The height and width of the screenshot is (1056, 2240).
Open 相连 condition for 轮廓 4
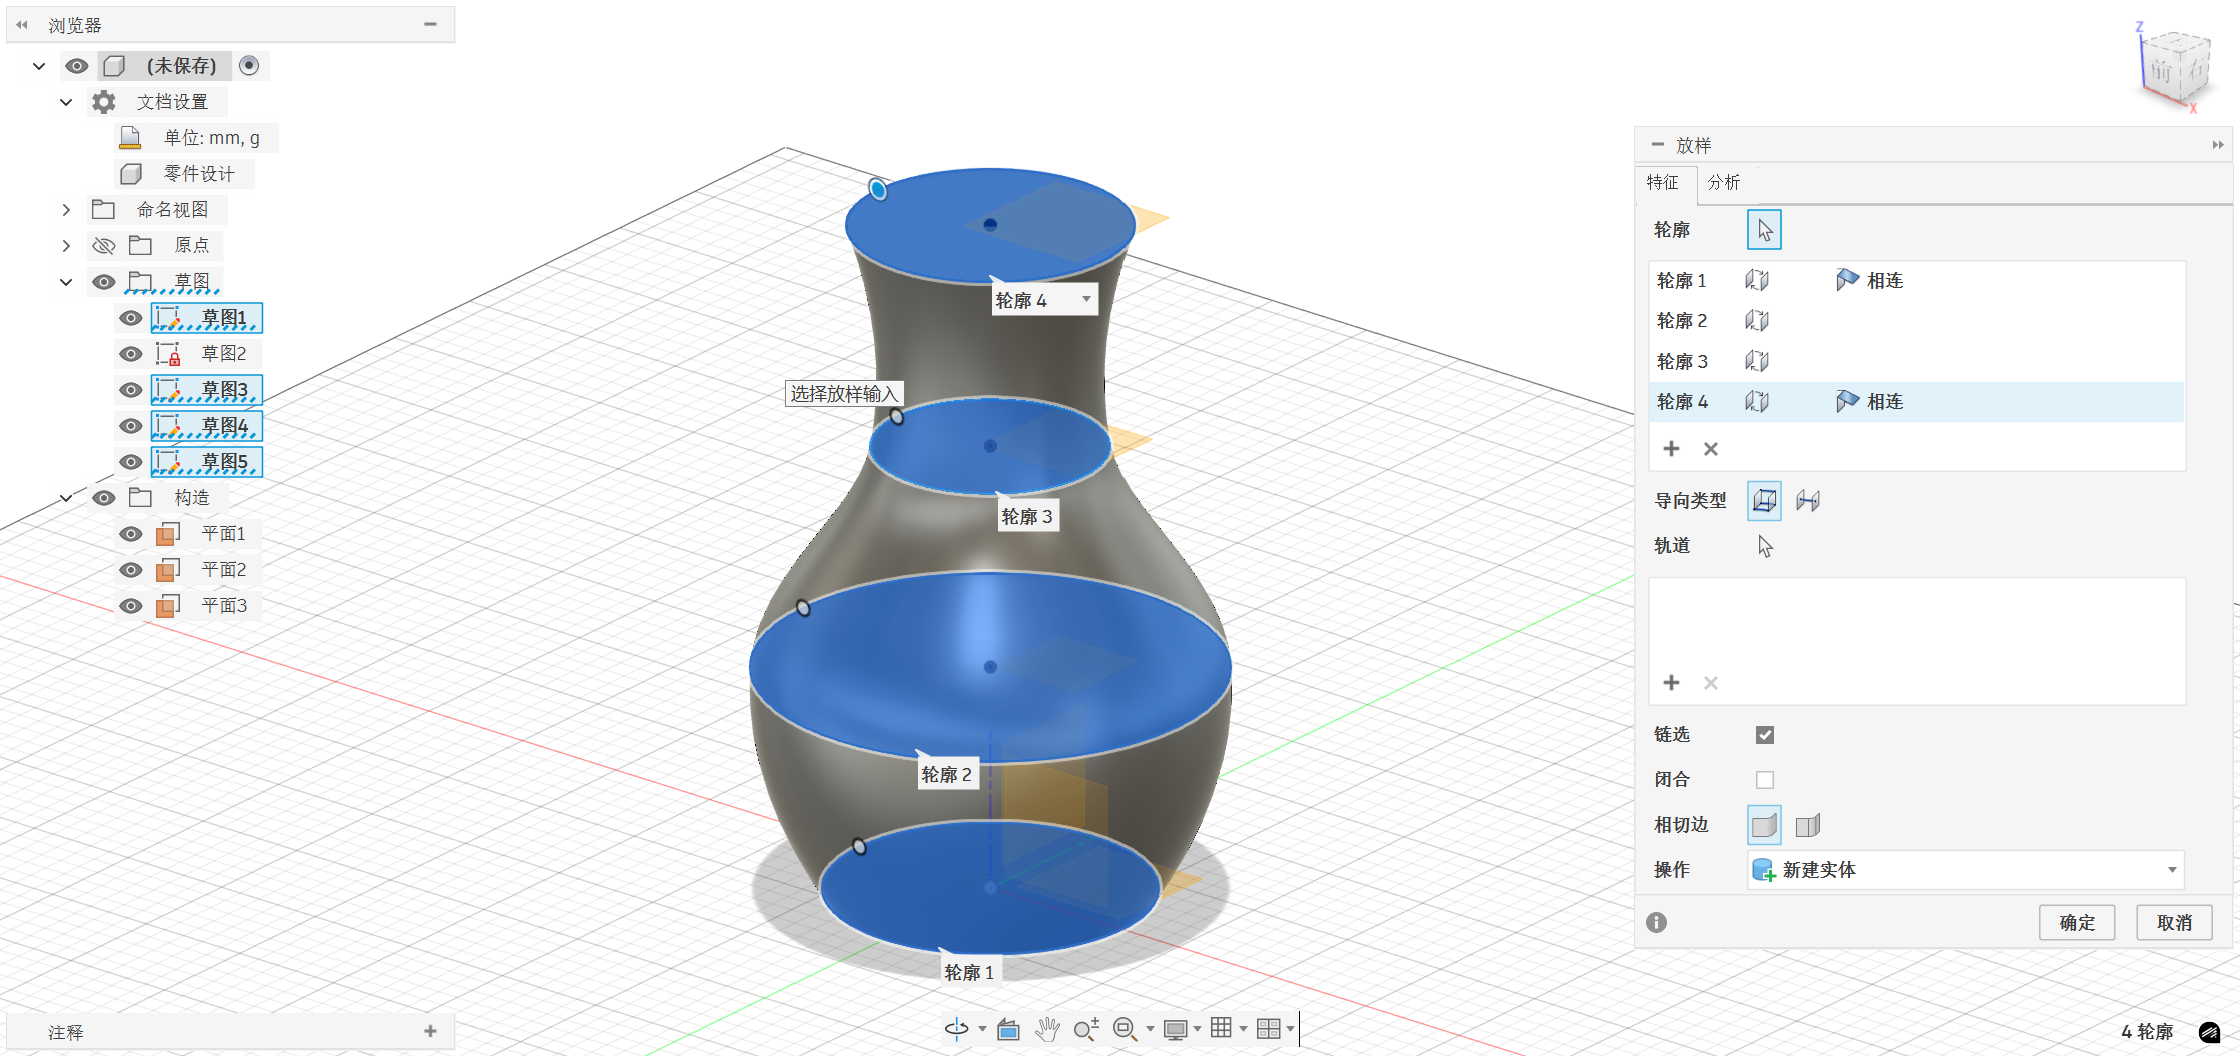pos(1869,402)
